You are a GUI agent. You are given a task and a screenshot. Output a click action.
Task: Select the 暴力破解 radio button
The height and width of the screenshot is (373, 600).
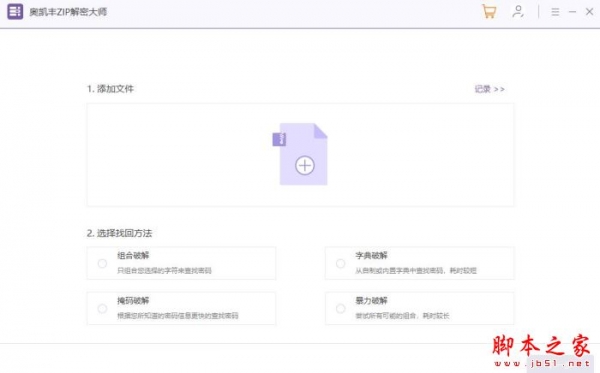(x=340, y=308)
